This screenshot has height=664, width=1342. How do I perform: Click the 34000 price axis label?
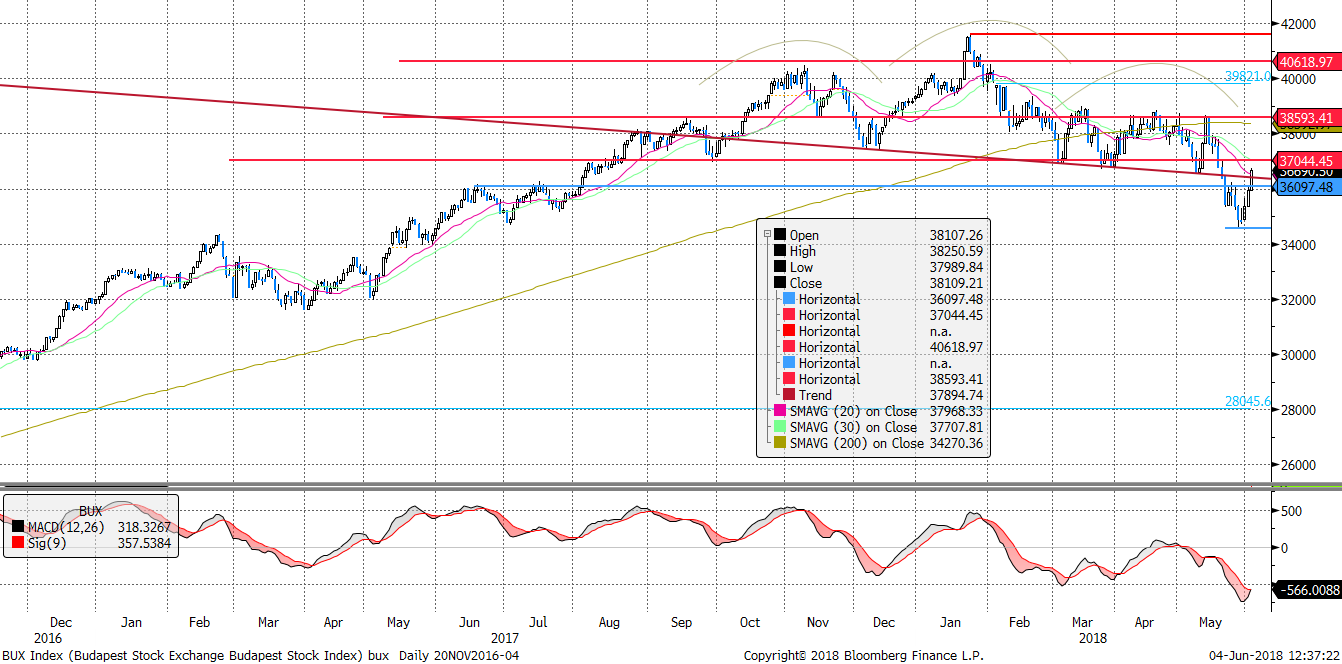click(1299, 244)
